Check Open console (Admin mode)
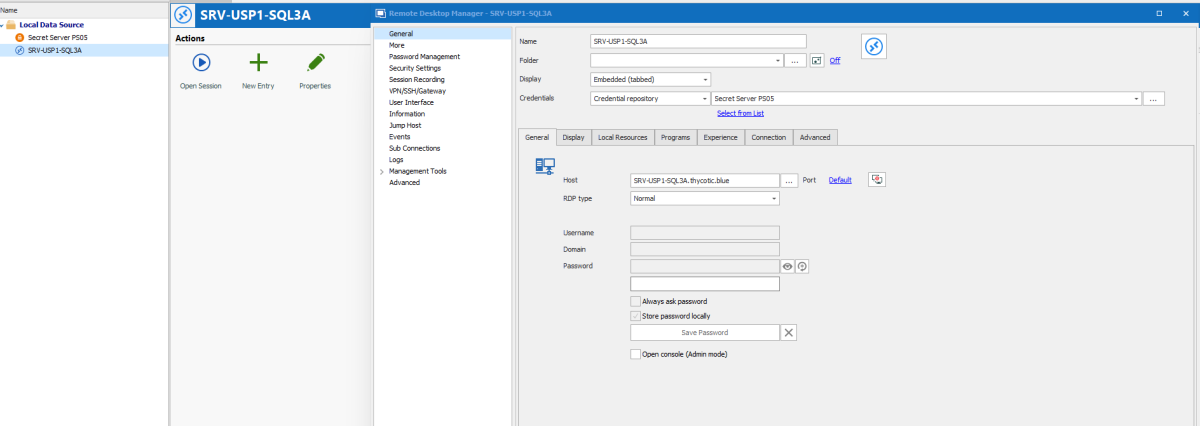The image size is (1200, 426). pyautogui.click(x=636, y=354)
